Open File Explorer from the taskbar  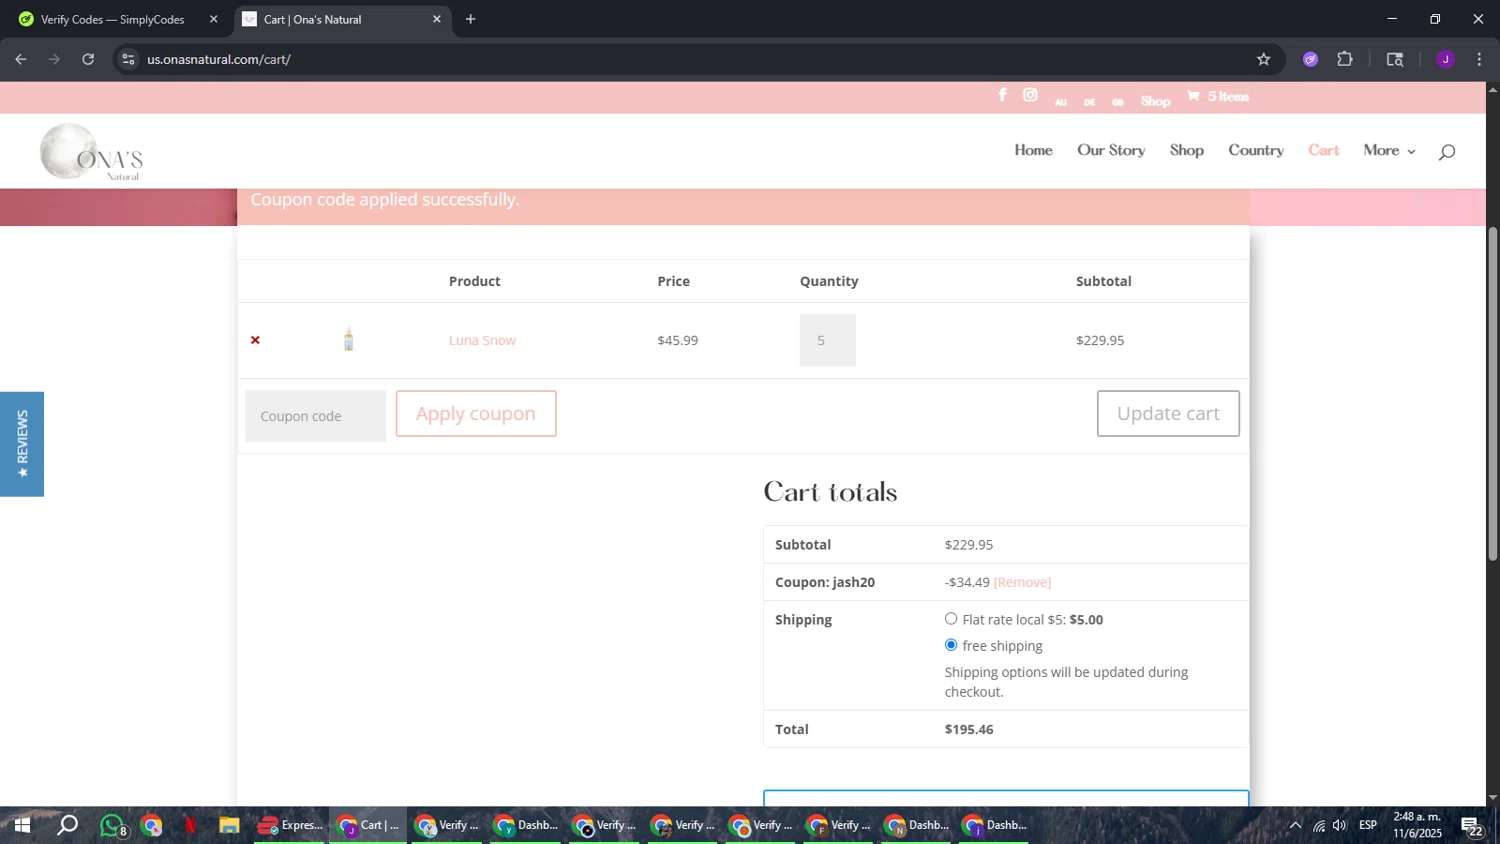click(x=229, y=825)
